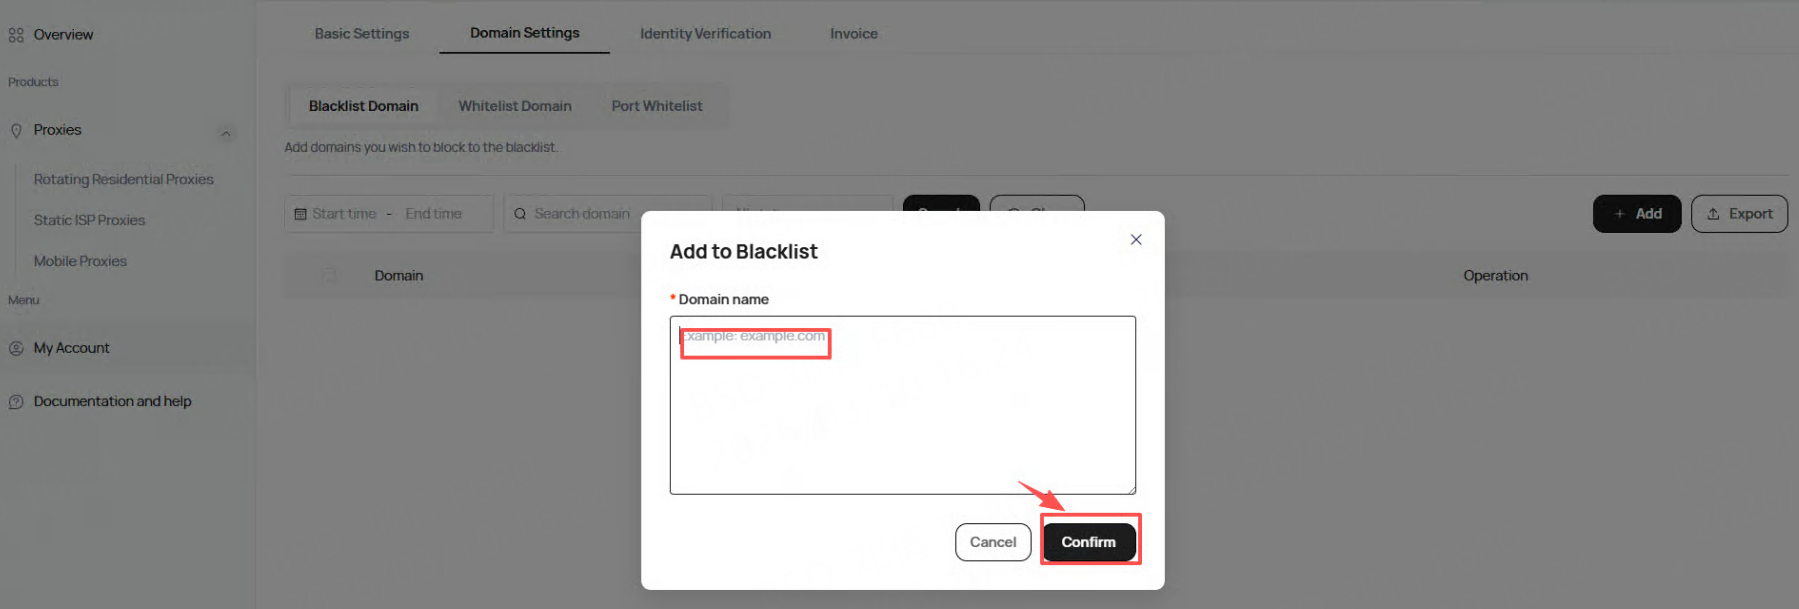1799x609 pixels.
Task: Click the Cancel button in dialog
Action: click(992, 542)
